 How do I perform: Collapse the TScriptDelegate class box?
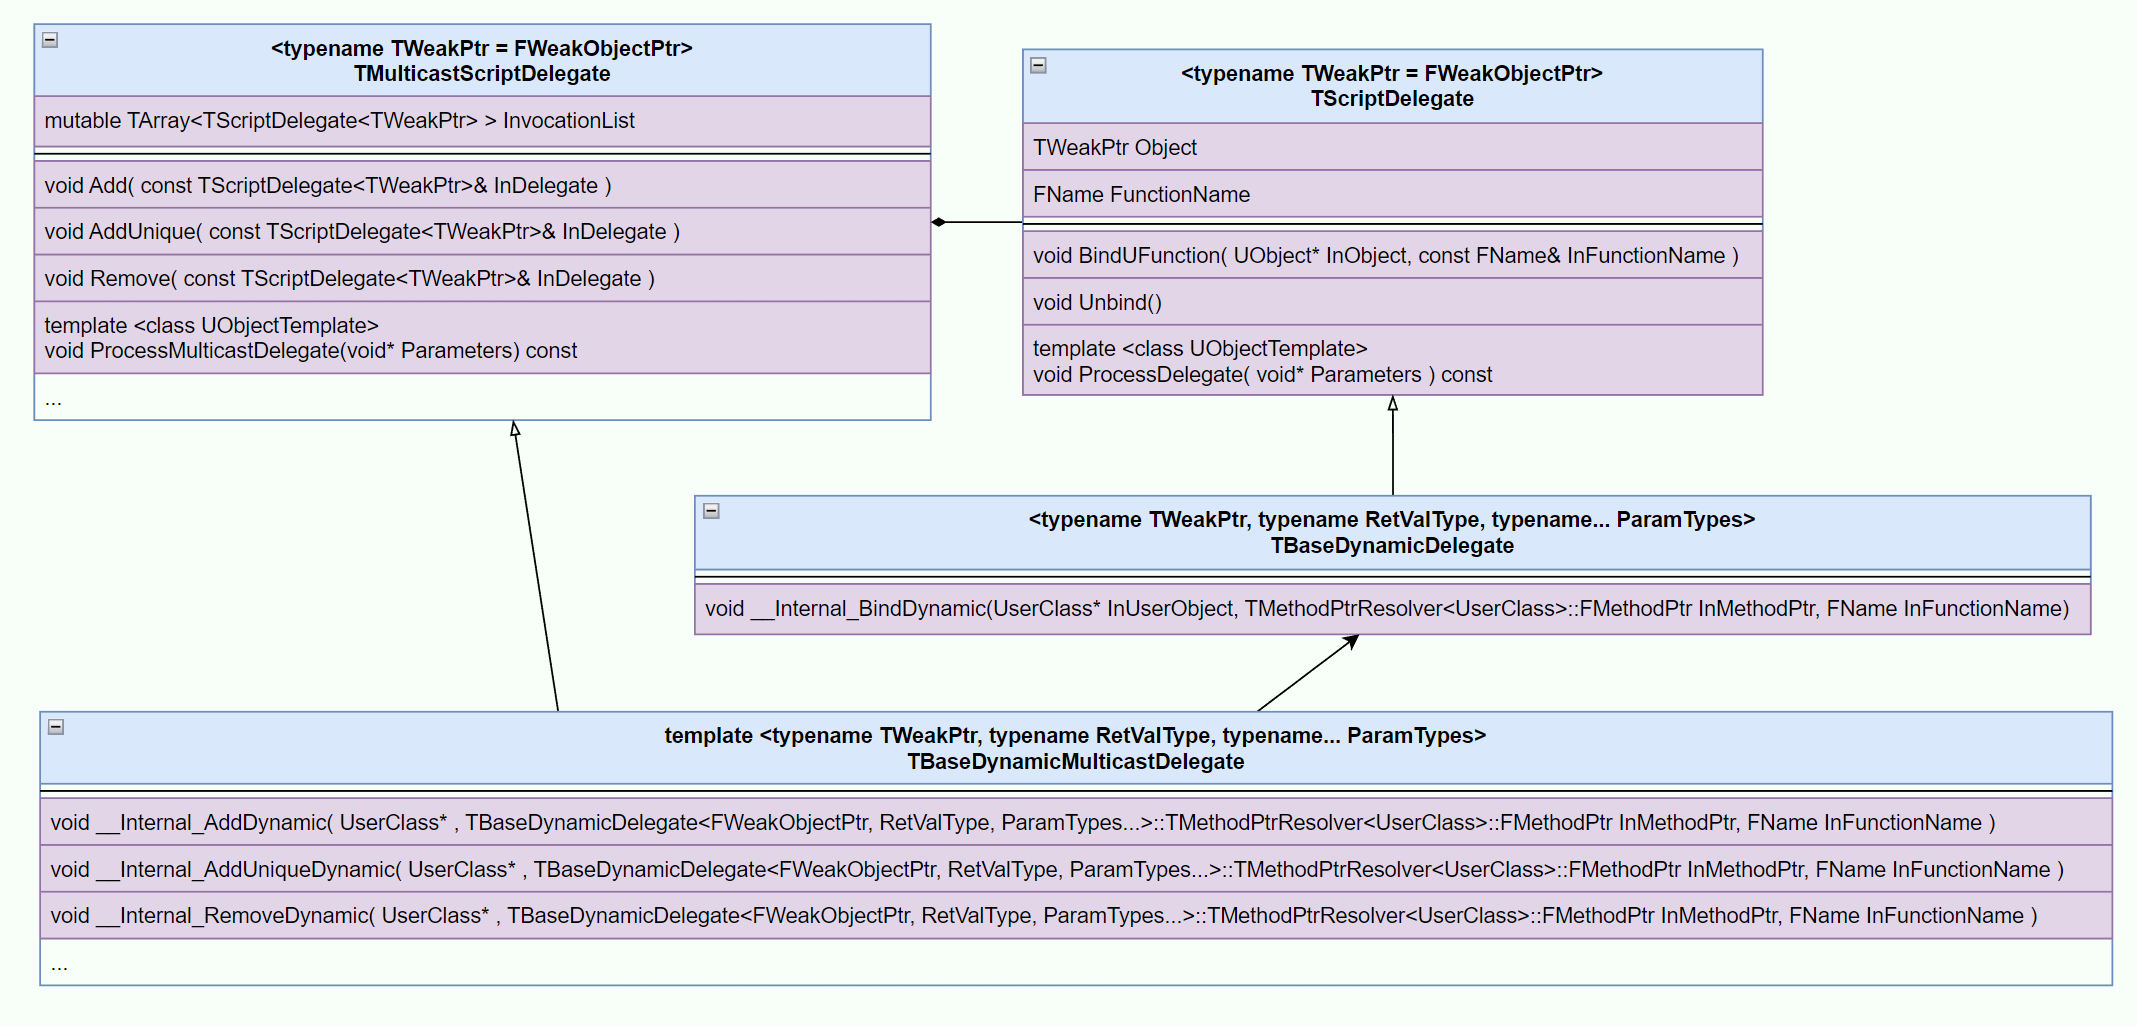tap(1038, 65)
